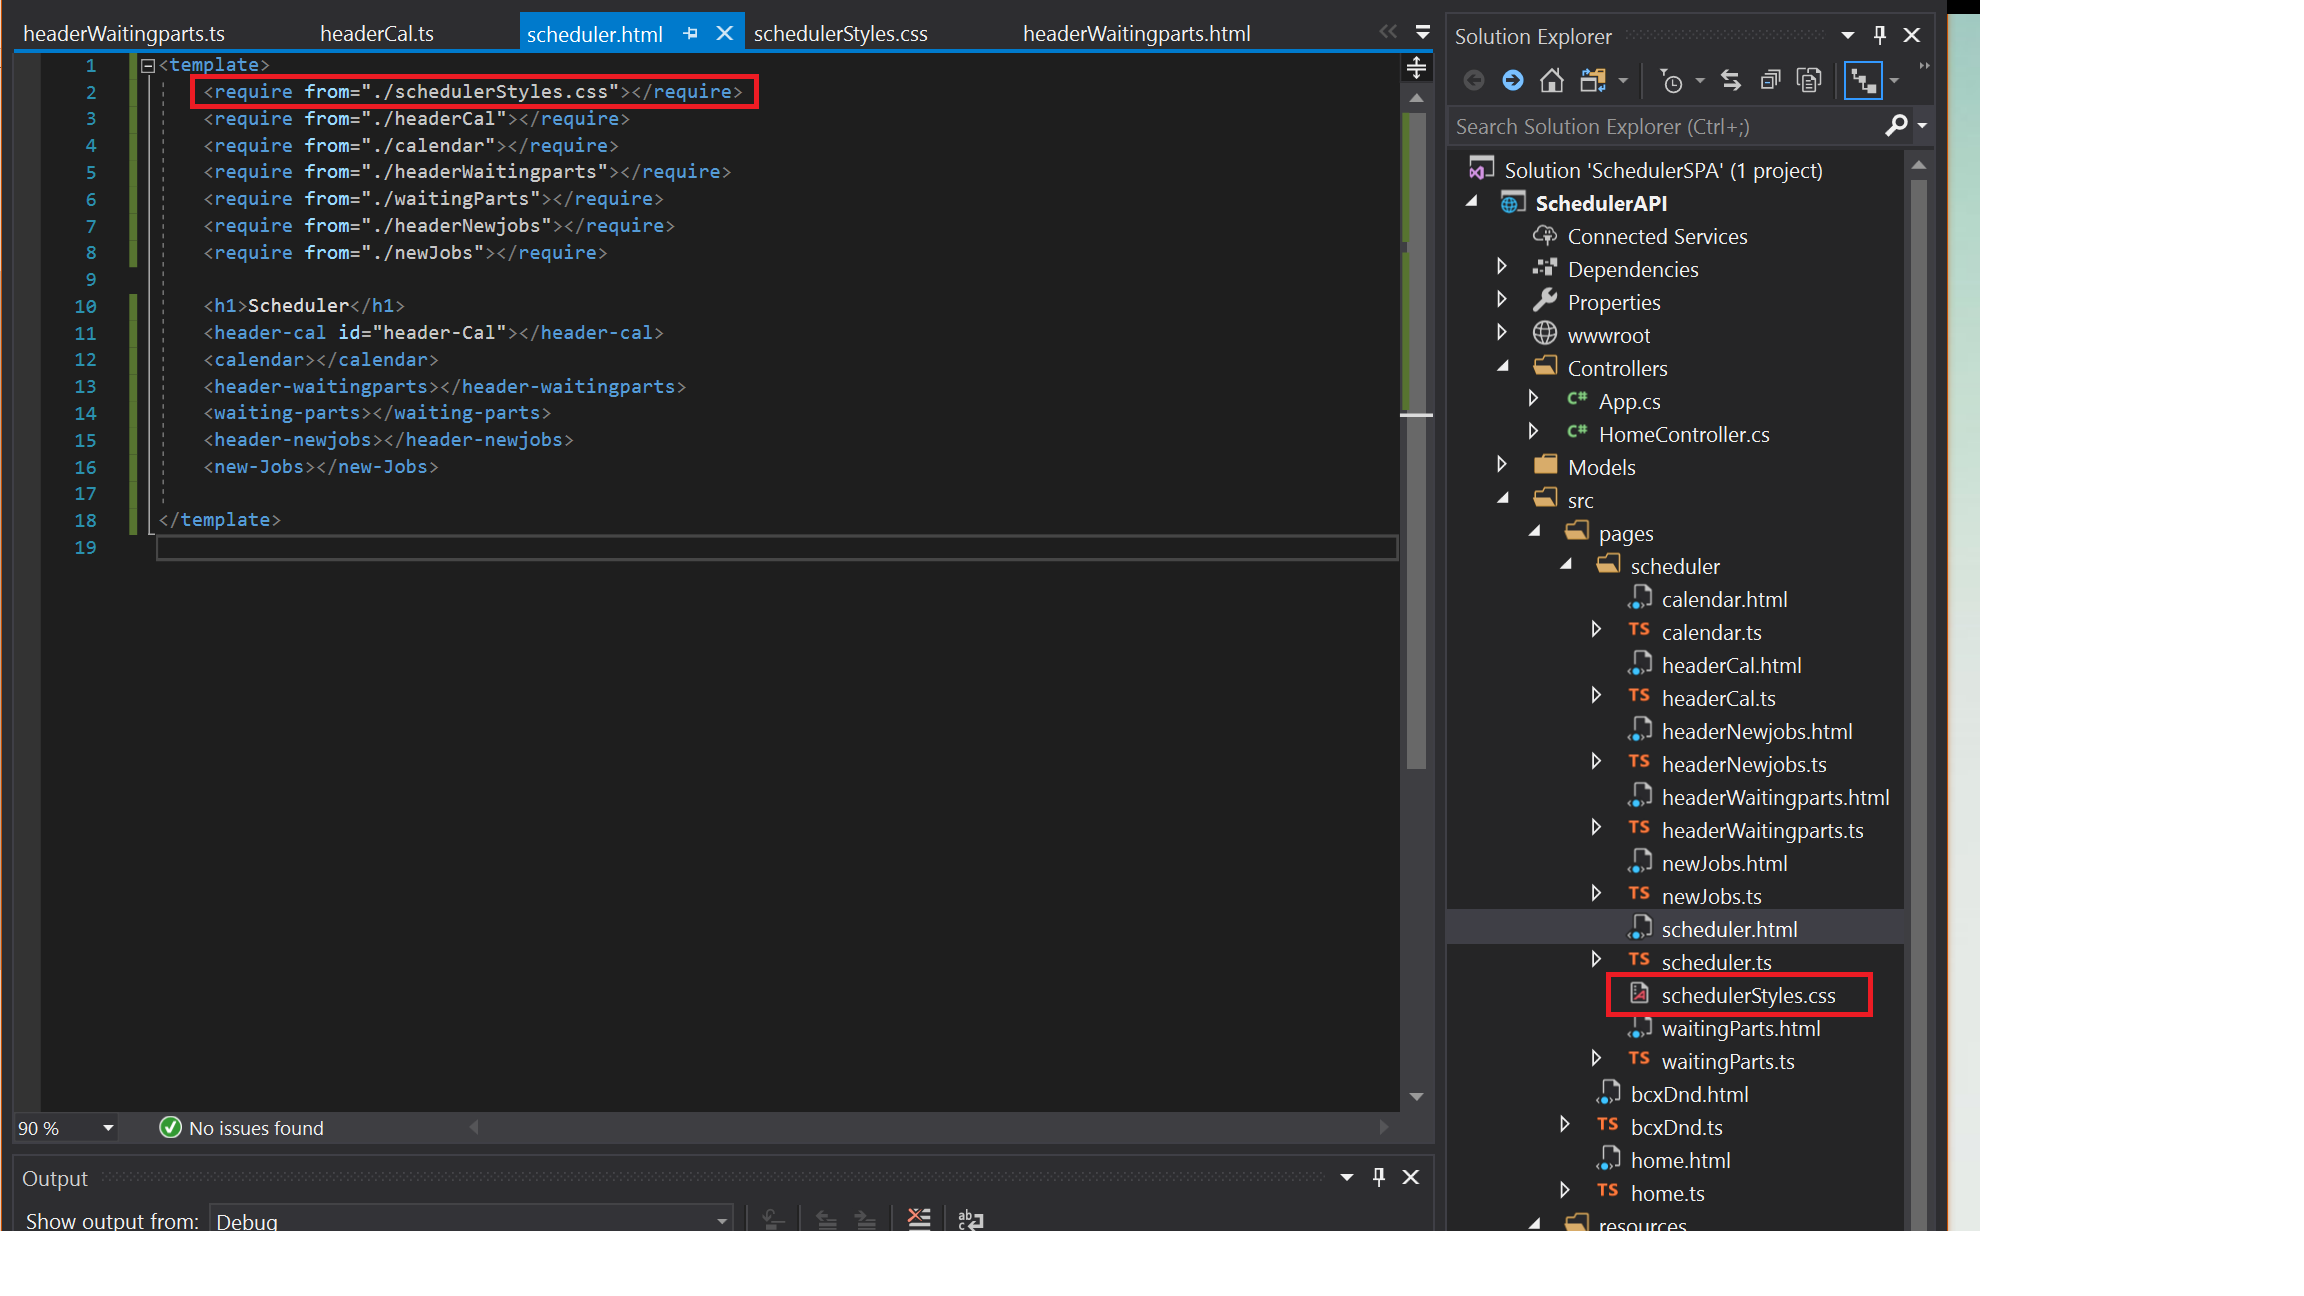The image size is (2304, 1296).
Task: Select Solution 'SchedulerSPA' root node
Action: (1663, 171)
